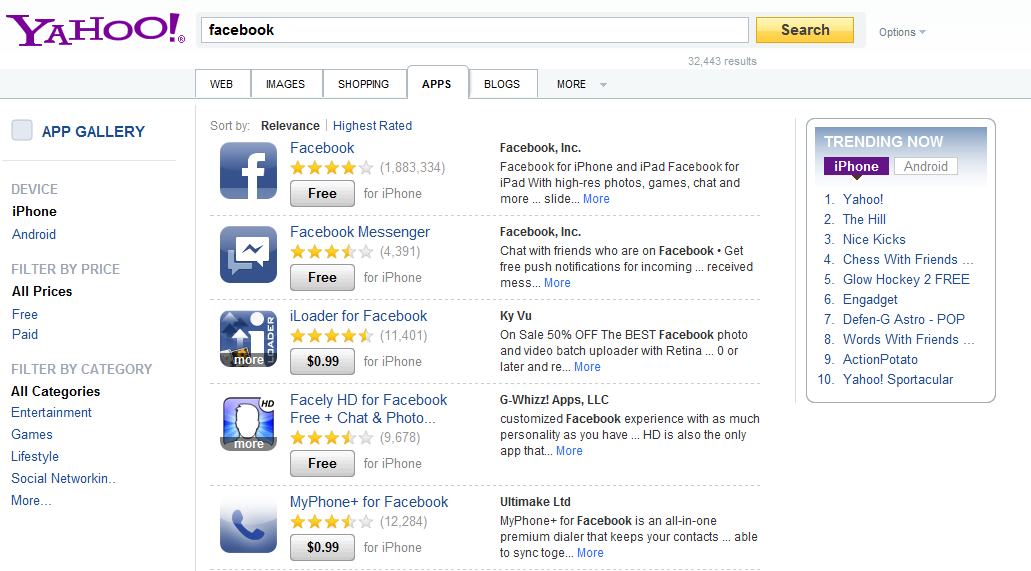1031x571 pixels.
Task: Open the iLoader for Facebook app icon
Action: pyautogui.click(x=249, y=339)
